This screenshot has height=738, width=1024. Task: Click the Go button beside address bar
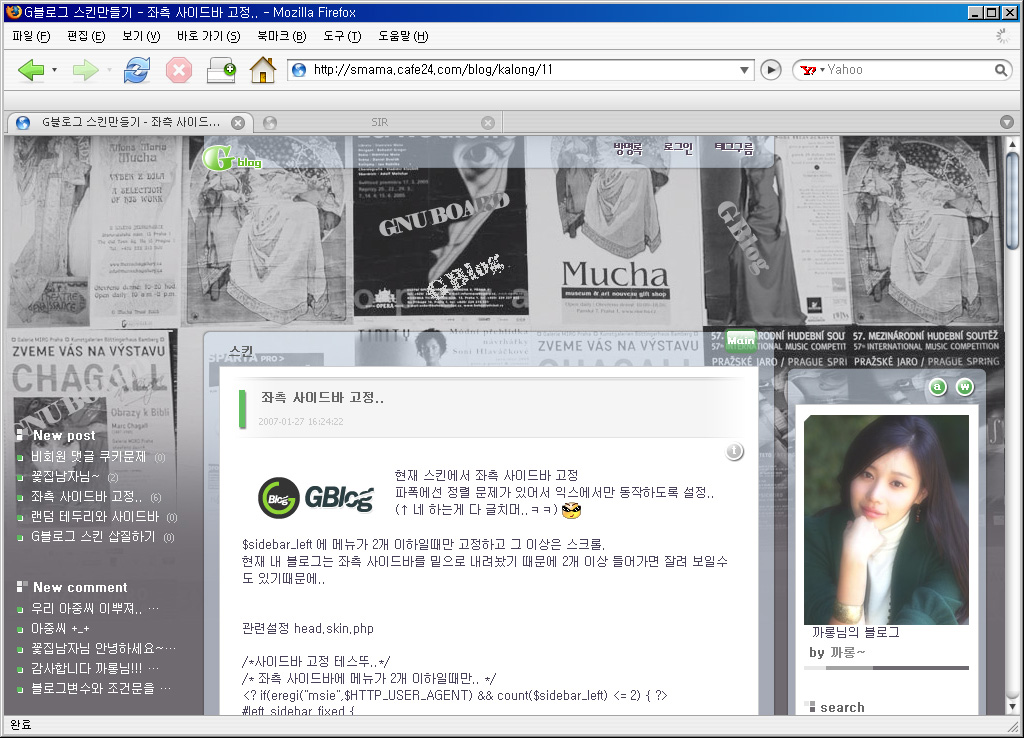(x=771, y=70)
